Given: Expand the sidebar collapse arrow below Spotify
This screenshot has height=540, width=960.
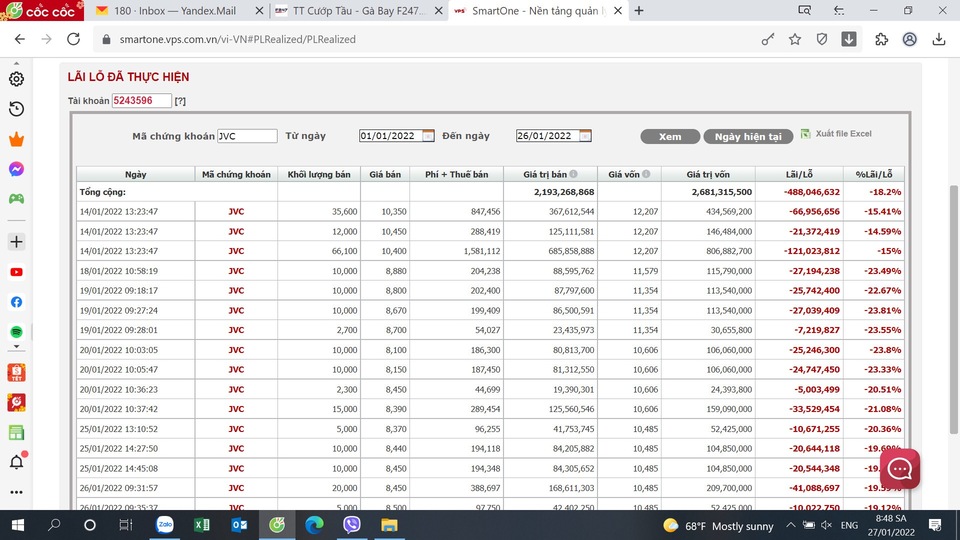Looking at the screenshot, I should [16, 347].
